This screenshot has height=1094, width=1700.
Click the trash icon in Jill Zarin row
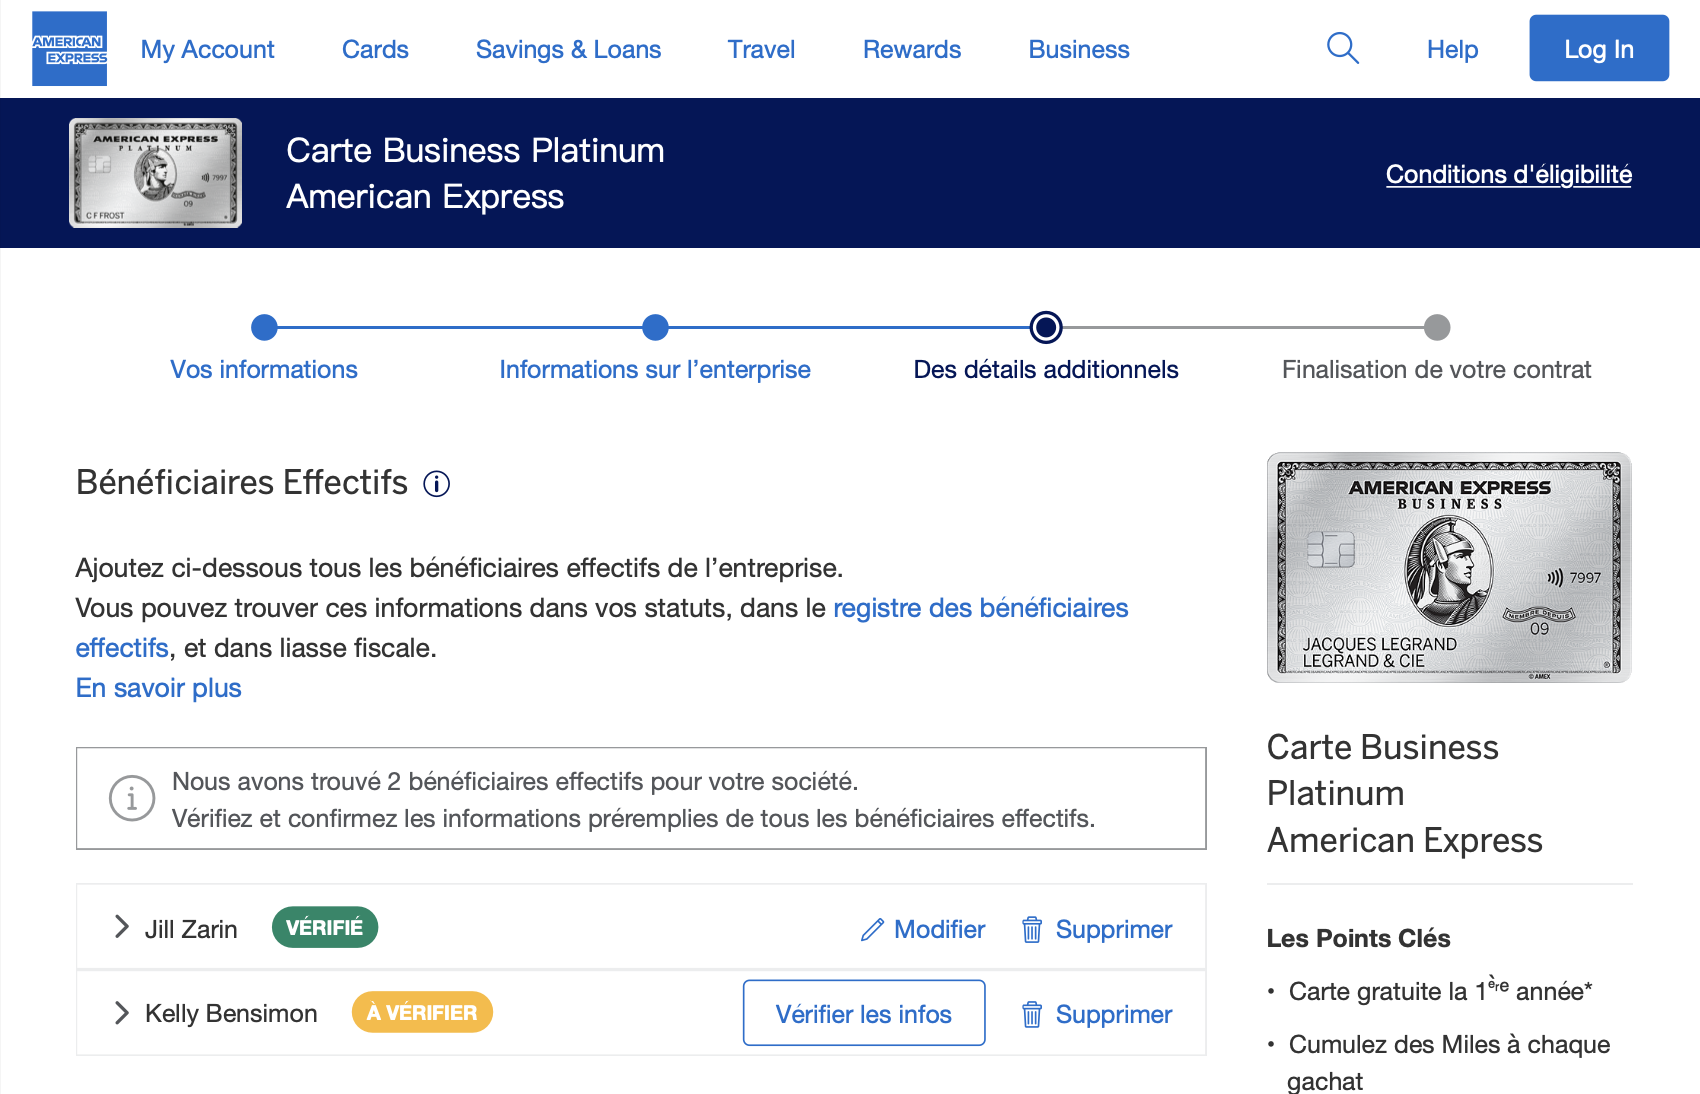click(x=1032, y=930)
